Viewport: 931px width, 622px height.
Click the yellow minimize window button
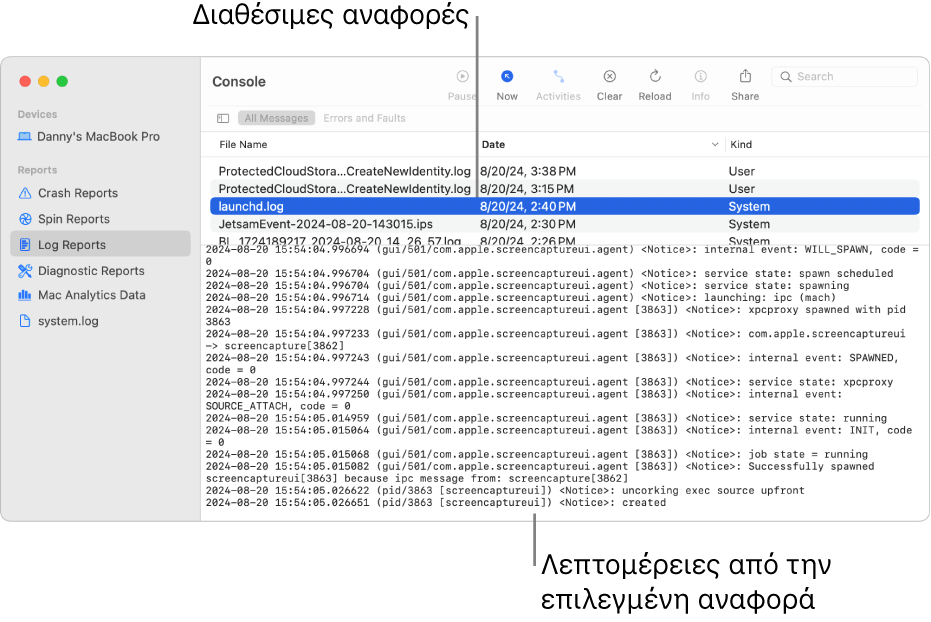43,81
